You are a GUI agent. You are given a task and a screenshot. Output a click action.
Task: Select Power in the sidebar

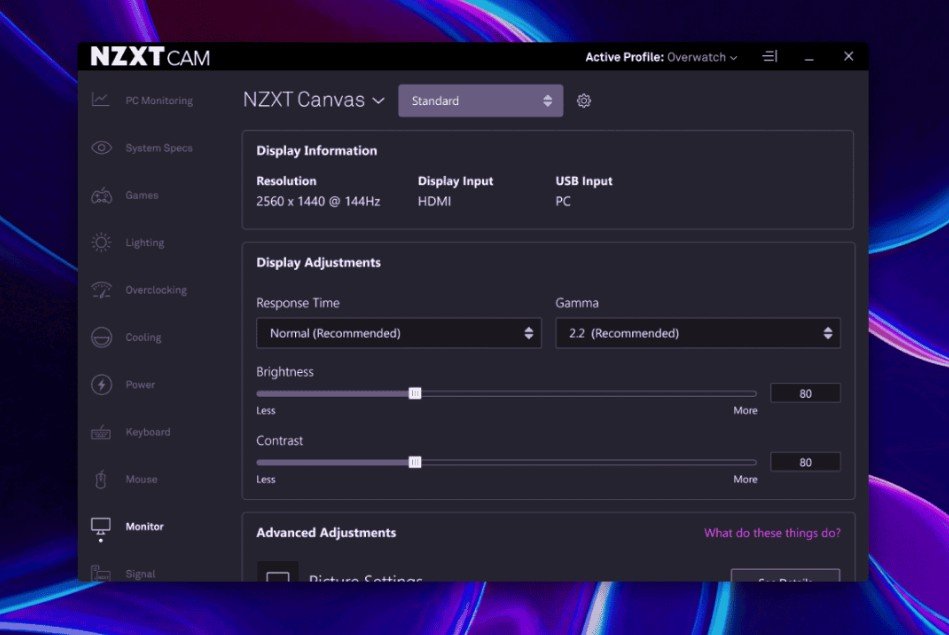(x=140, y=384)
